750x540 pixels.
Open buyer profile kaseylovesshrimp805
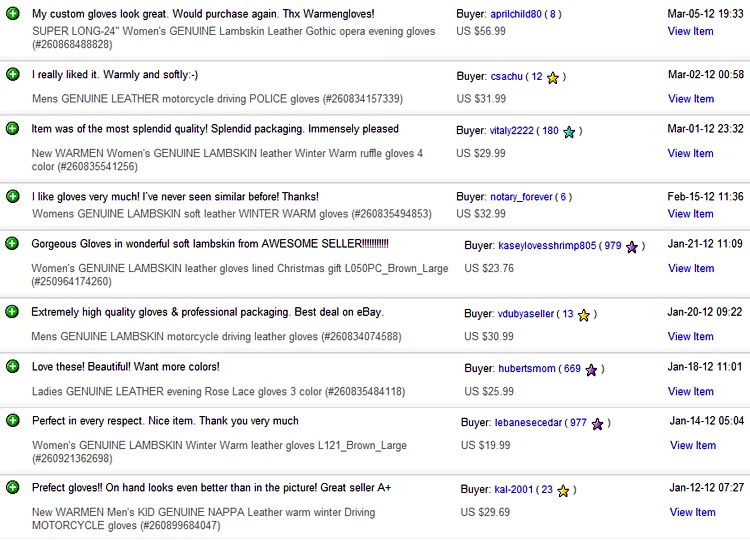[547, 245]
